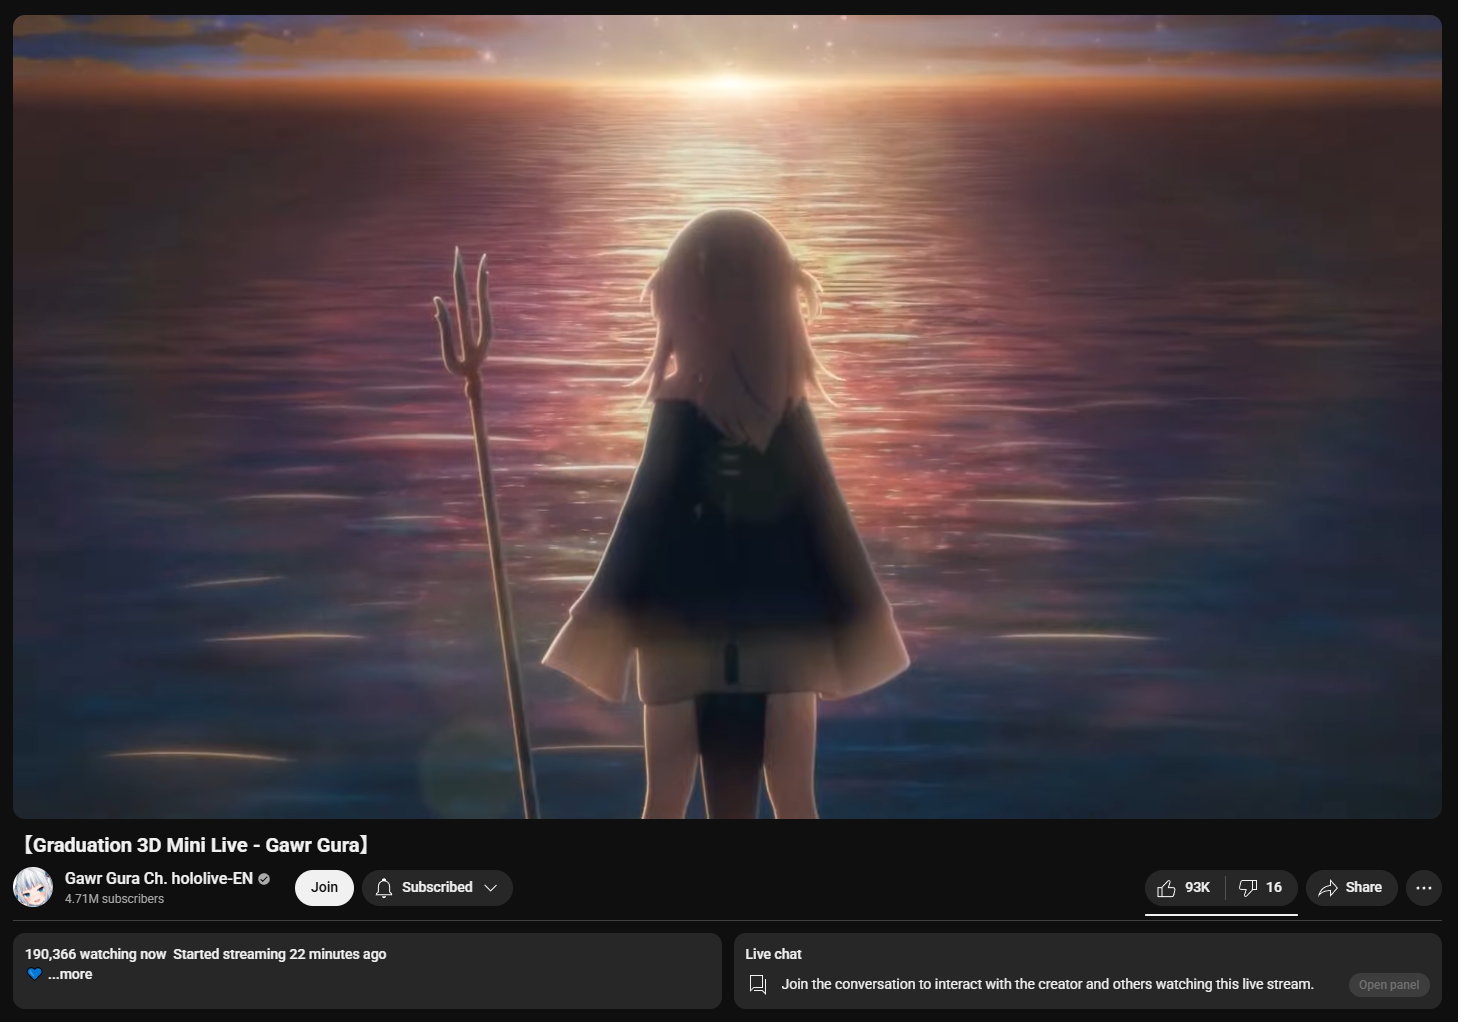This screenshot has height=1022, width=1458.
Task: Click the 4.71M subscribers count
Action: click(x=115, y=899)
